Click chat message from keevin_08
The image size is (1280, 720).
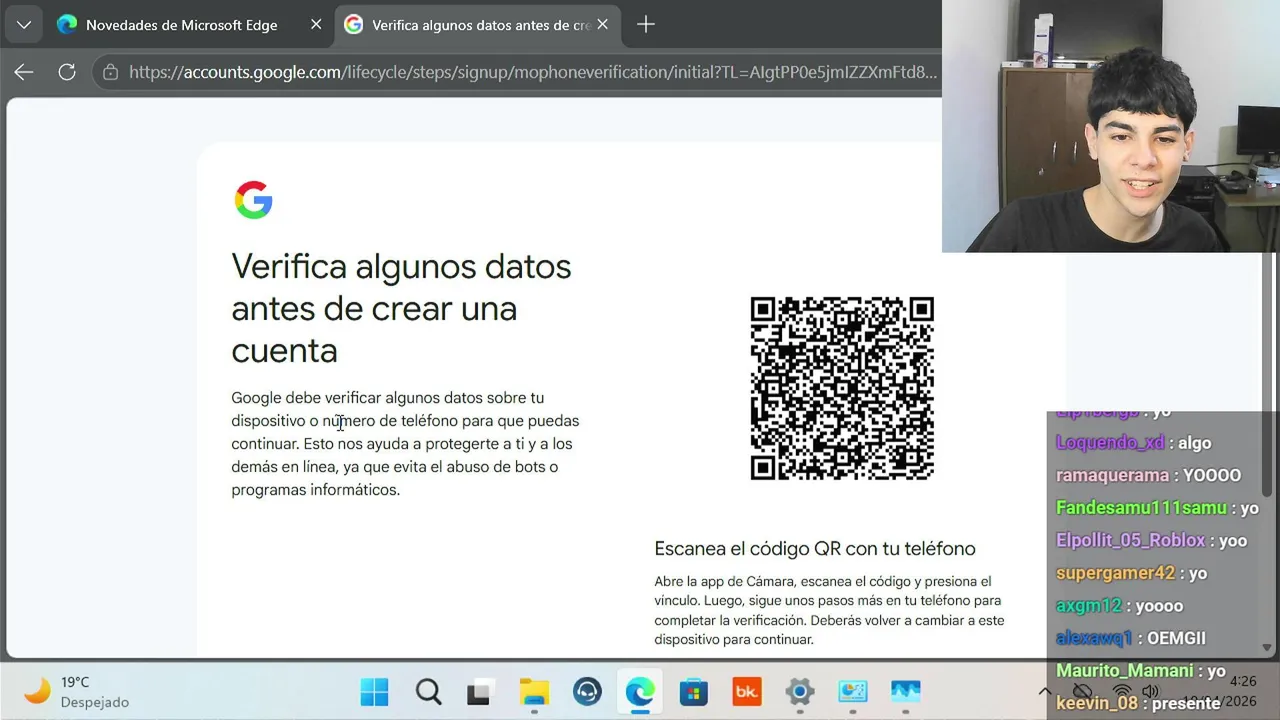pyautogui.click(x=1138, y=703)
